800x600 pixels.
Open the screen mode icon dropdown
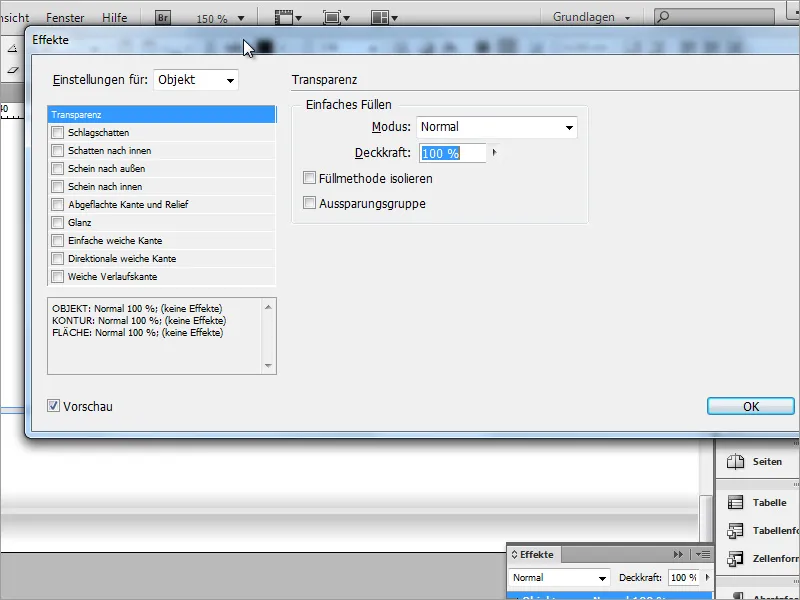point(336,18)
